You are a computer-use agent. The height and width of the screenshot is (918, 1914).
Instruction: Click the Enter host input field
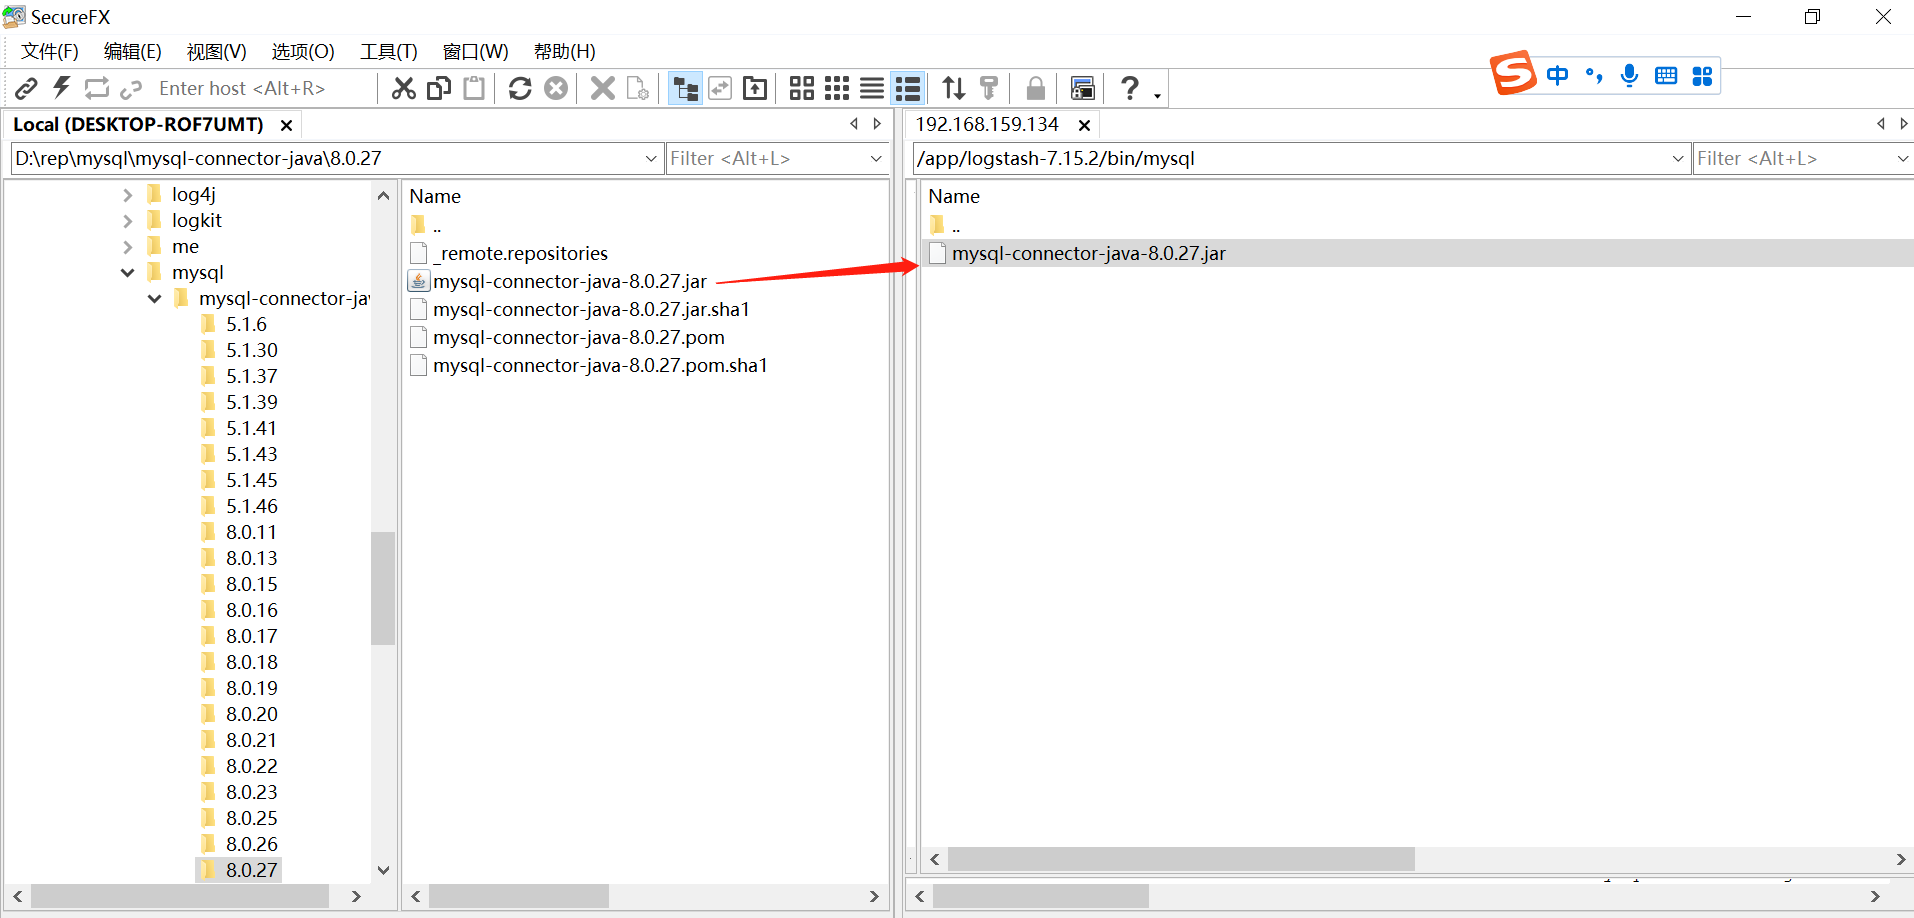pyautogui.click(x=262, y=89)
